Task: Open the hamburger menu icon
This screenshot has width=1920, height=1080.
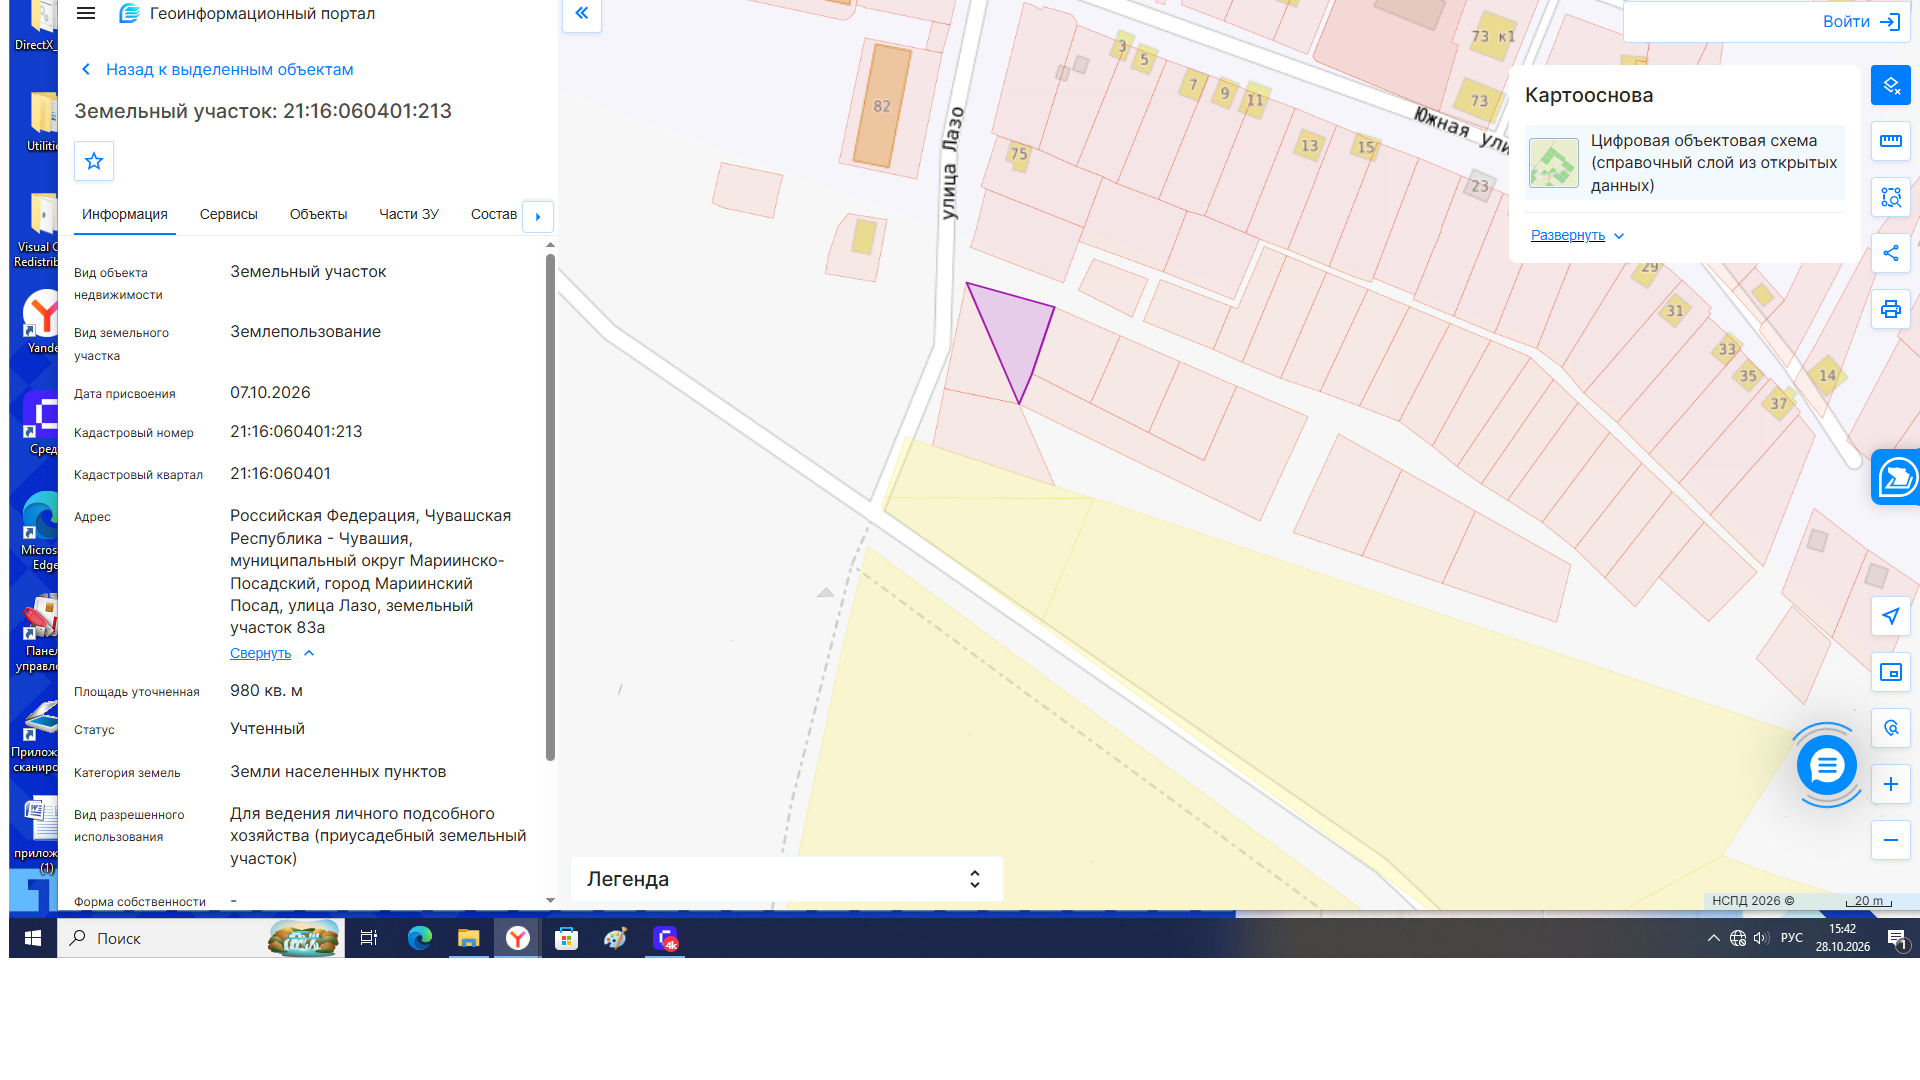Action: click(x=86, y=14)
